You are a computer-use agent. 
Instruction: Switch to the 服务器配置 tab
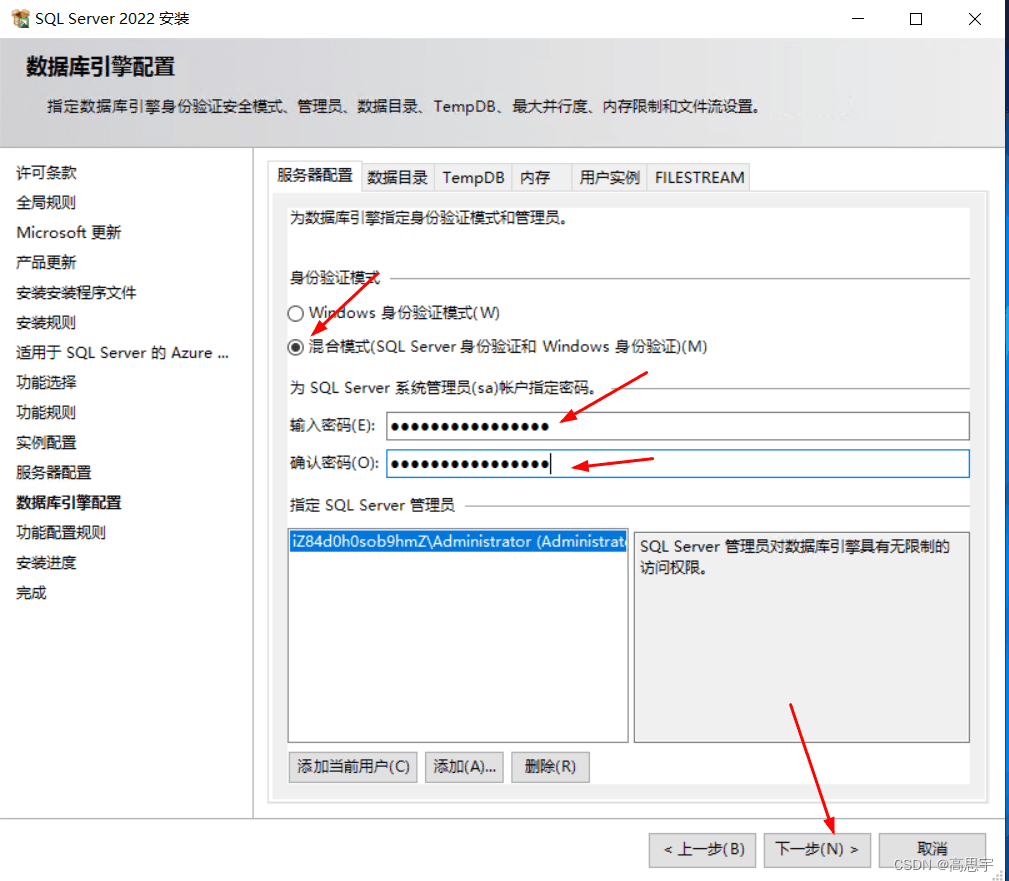[315, 176]
